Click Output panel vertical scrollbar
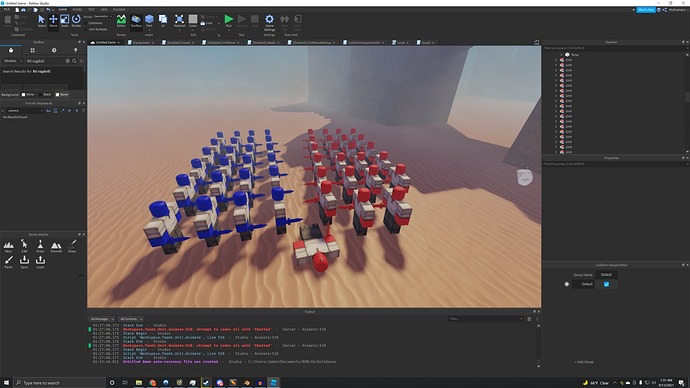 pos(539,346)
